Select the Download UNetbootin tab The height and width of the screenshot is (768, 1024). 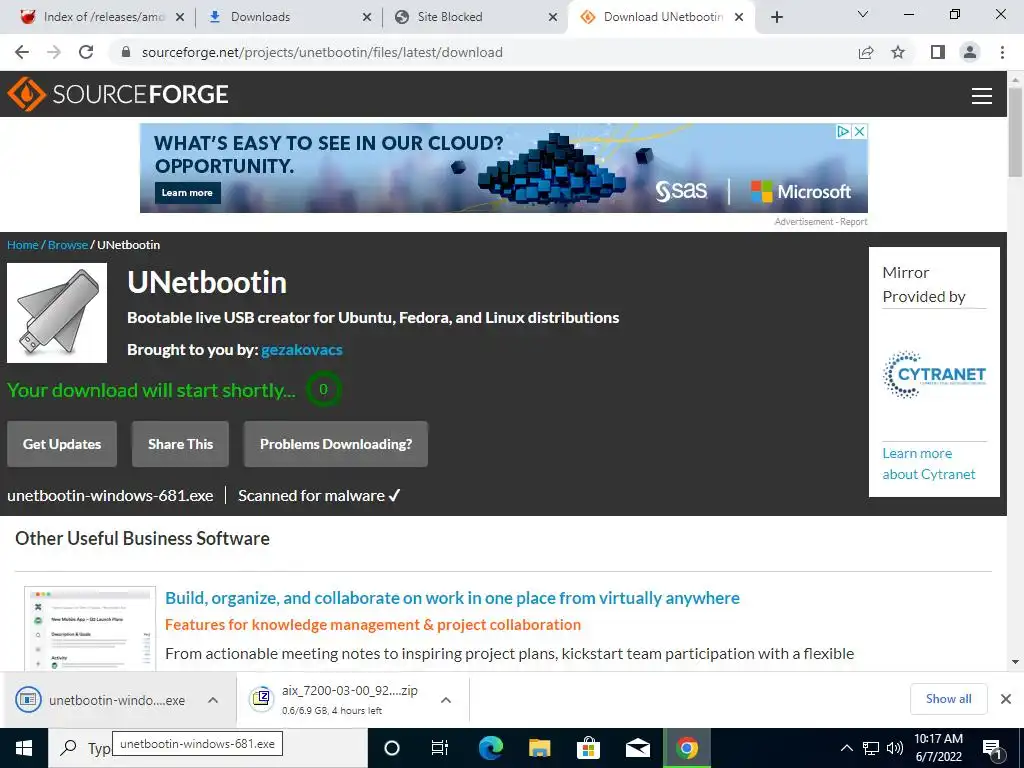[661, 17]
